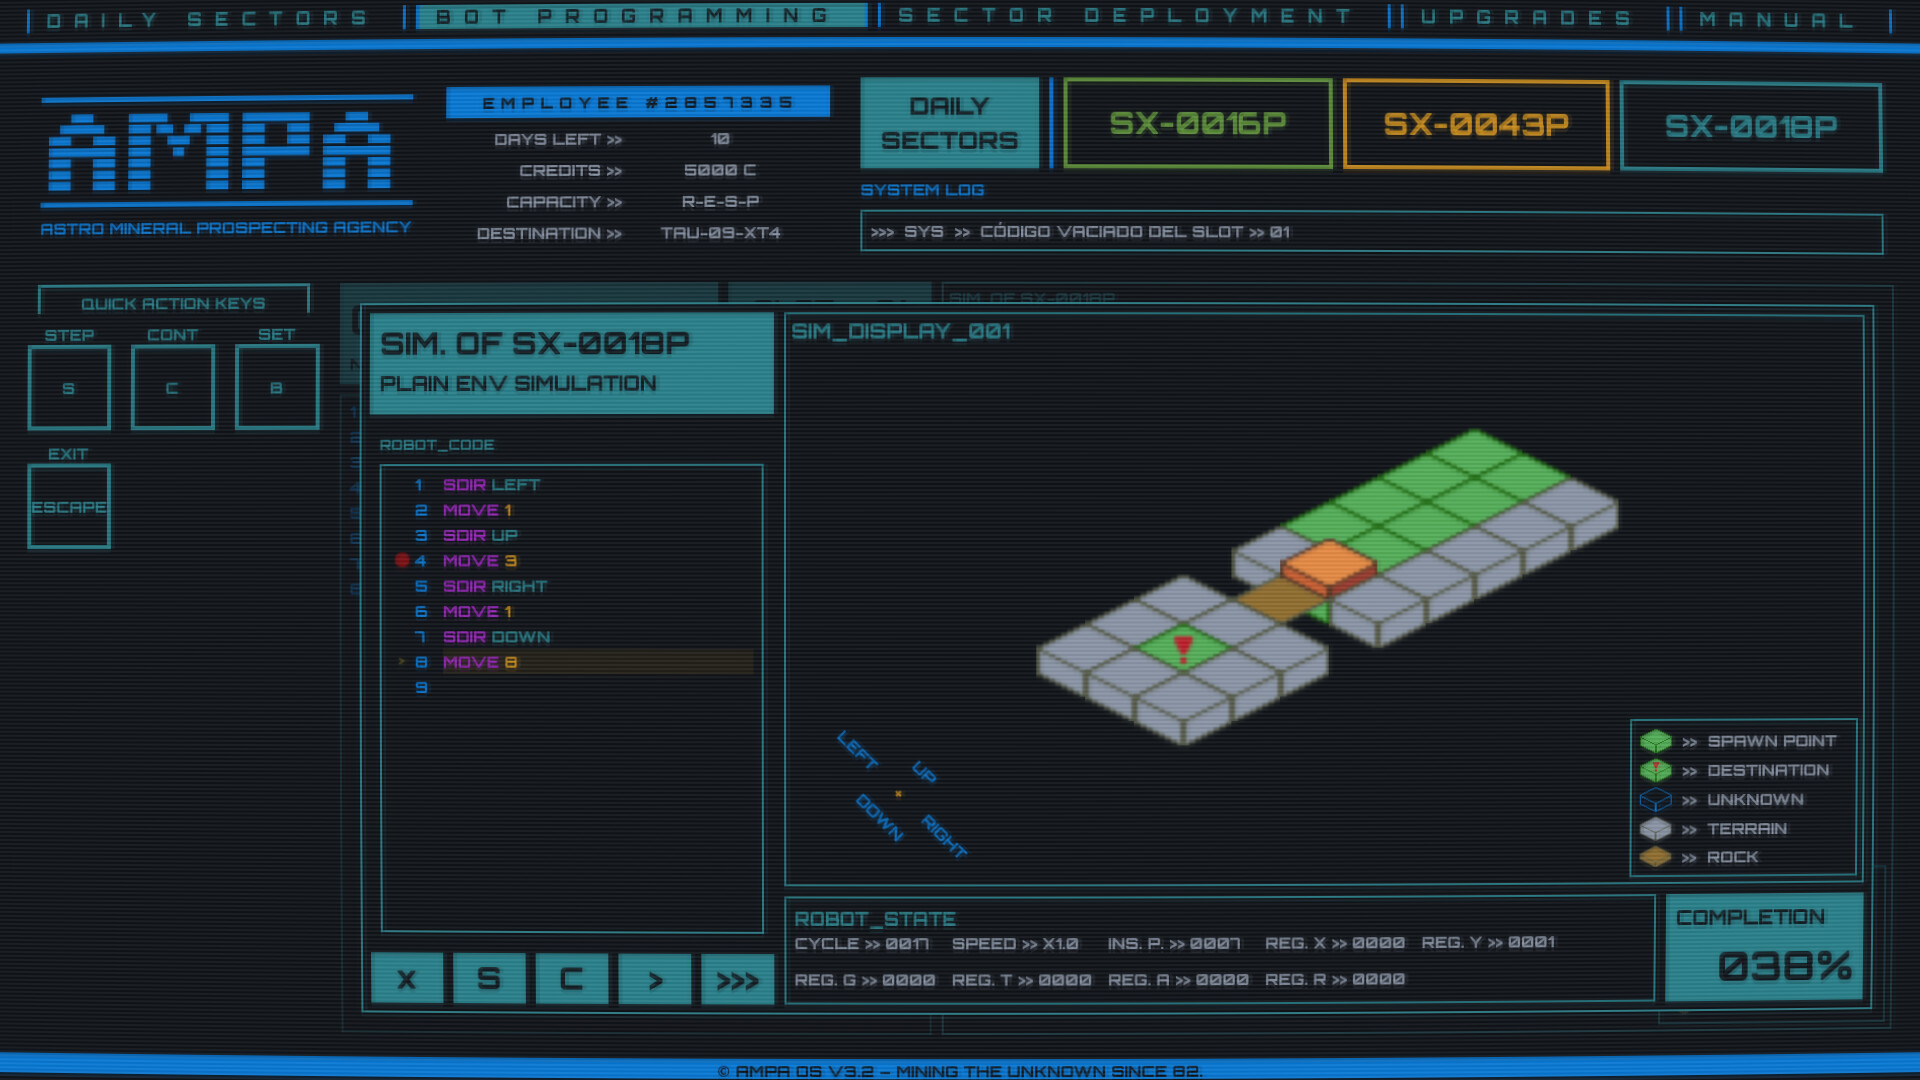Click the X stop simulation button
The height and width of the screenshot is (1080, 1920).
[x=406, y=979]
